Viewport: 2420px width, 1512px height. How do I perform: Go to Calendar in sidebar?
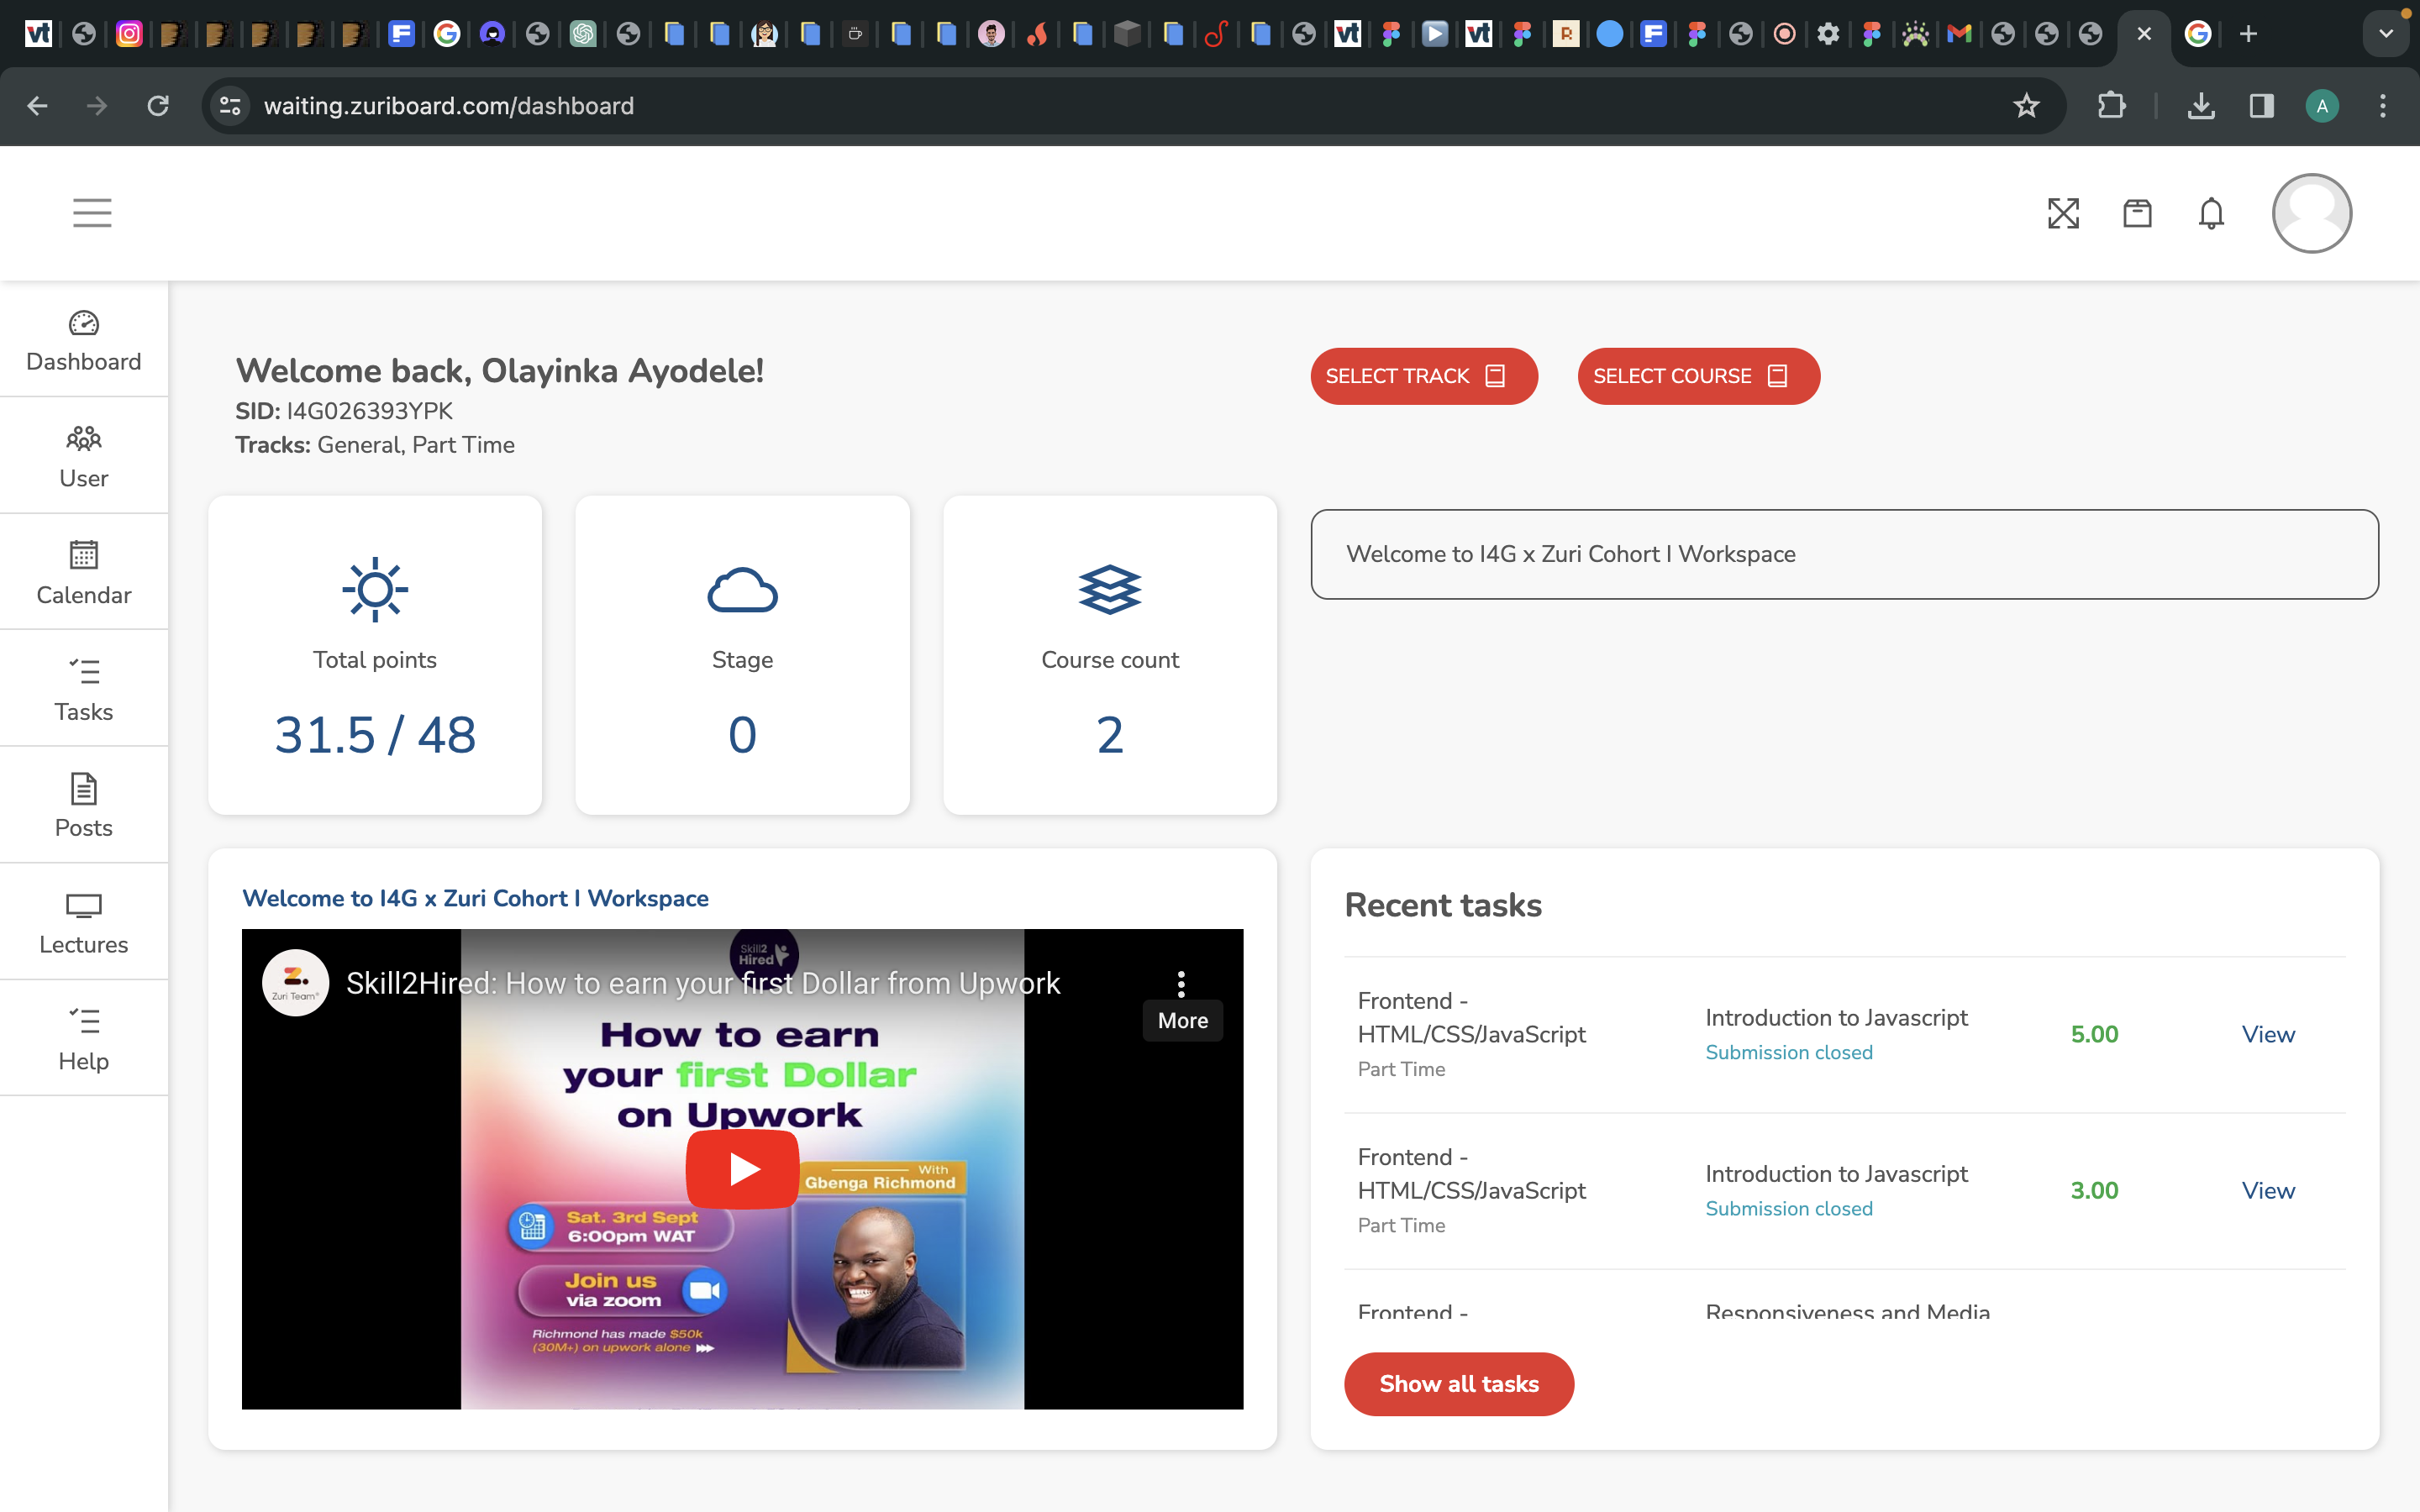click(x=84, y=572)
